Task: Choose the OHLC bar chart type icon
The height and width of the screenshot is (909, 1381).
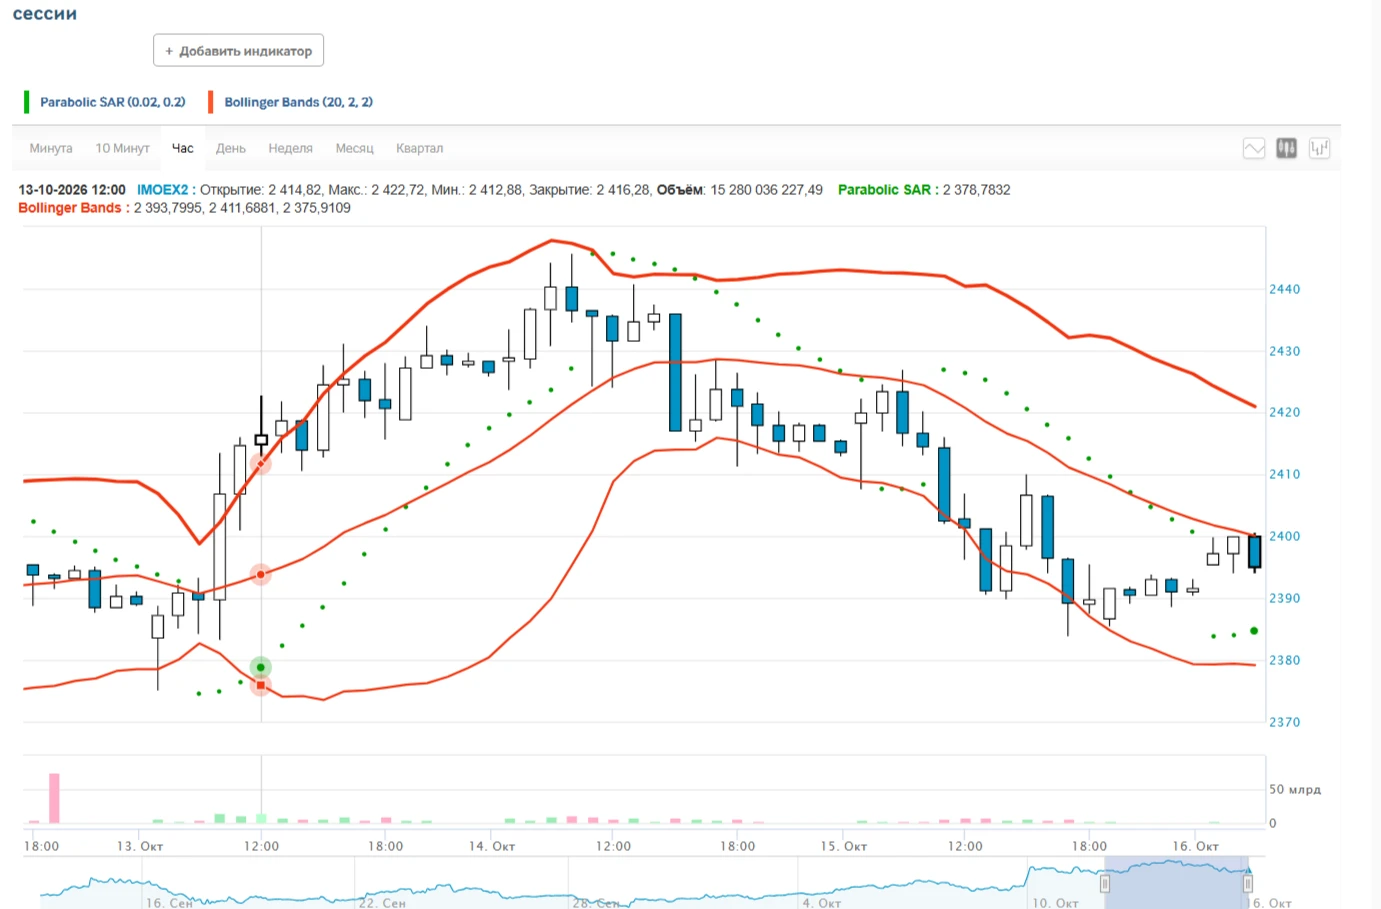Action: (x=1320, y=149)
